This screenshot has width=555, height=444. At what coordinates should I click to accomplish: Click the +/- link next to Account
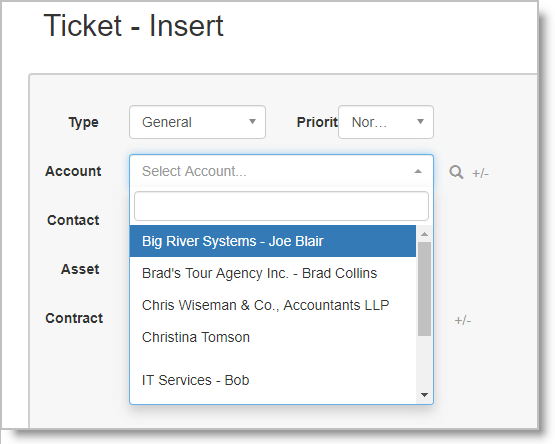pos(480,173)
